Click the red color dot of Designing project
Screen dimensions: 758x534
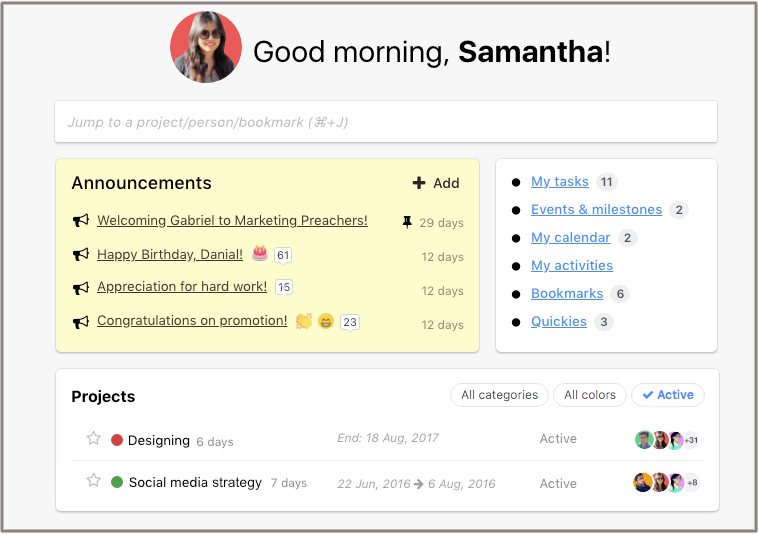click(x=117, y=440)
